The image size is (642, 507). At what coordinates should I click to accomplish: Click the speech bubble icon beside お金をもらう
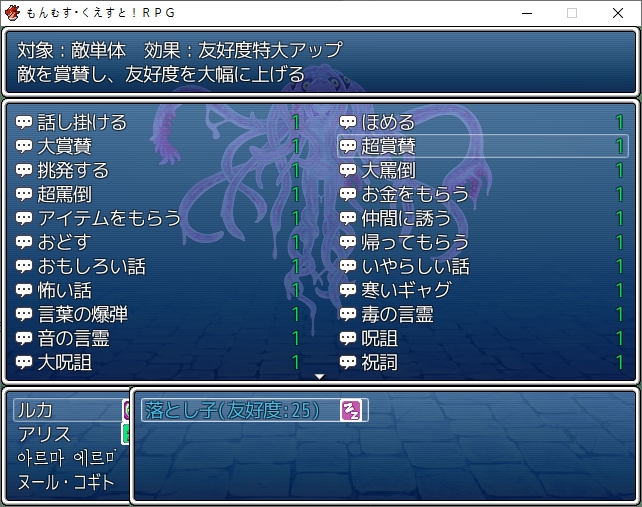(x=348, y=195)
